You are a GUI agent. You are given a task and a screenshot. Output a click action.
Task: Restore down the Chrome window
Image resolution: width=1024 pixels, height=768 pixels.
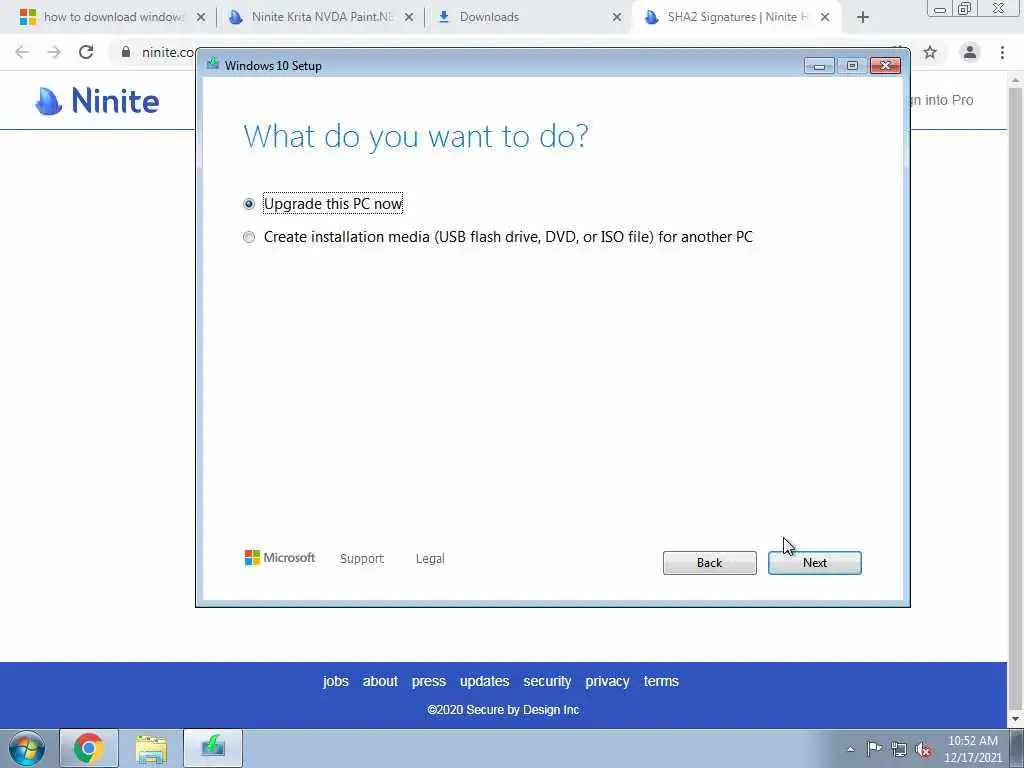[965, 8]
